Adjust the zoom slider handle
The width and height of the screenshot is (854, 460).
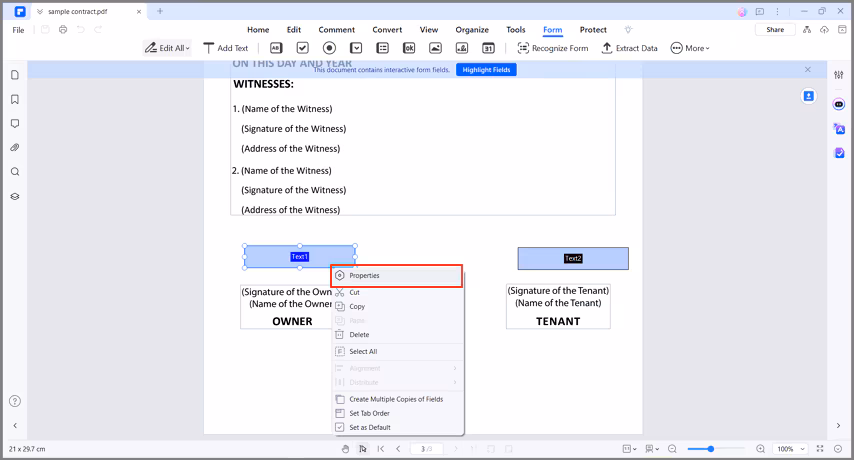(711, 449)
